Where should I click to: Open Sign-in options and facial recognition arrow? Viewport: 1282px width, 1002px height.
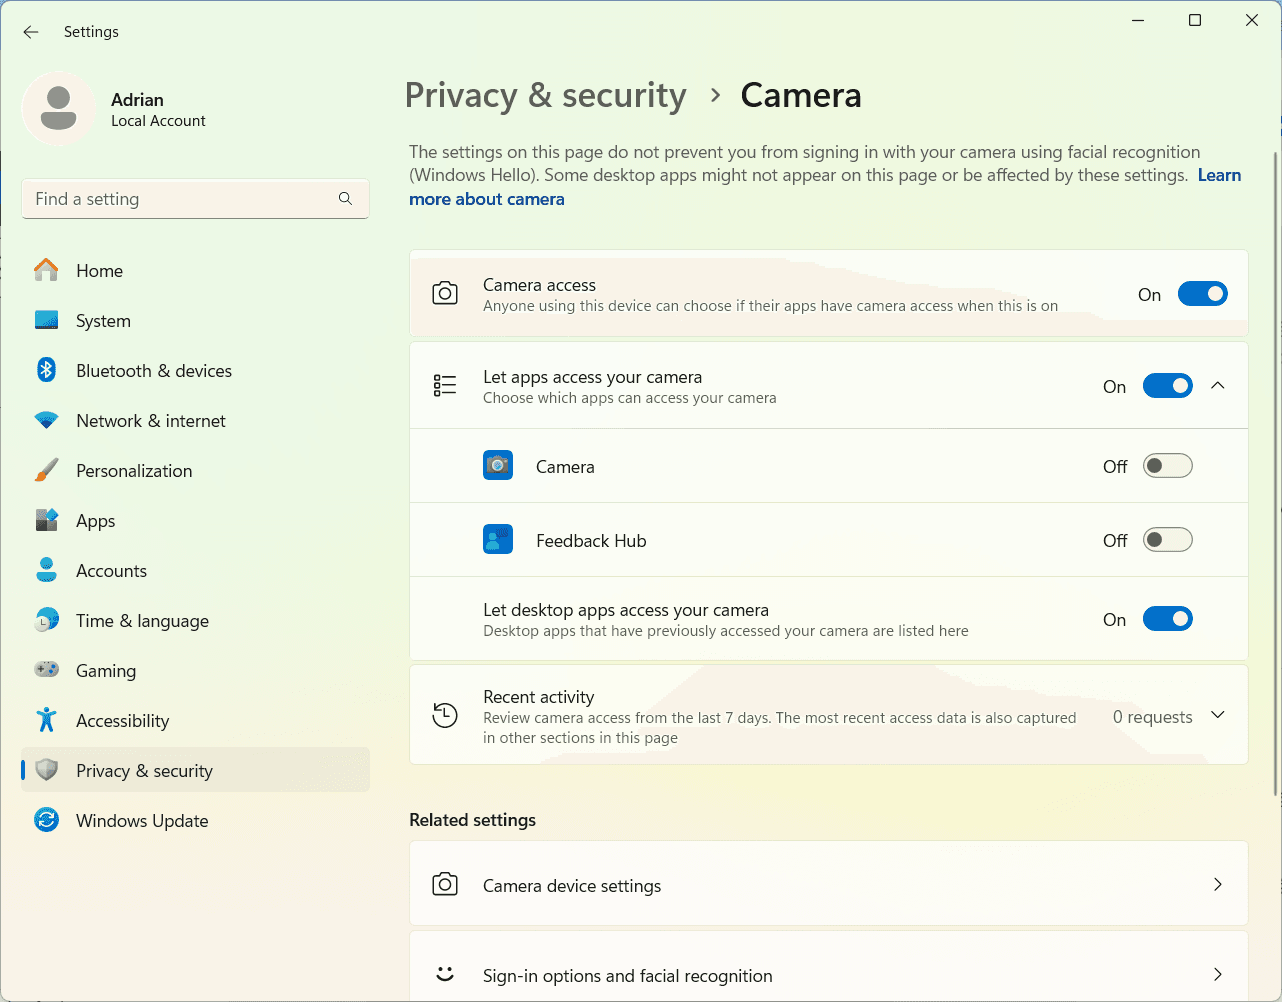click(1218, 974)
